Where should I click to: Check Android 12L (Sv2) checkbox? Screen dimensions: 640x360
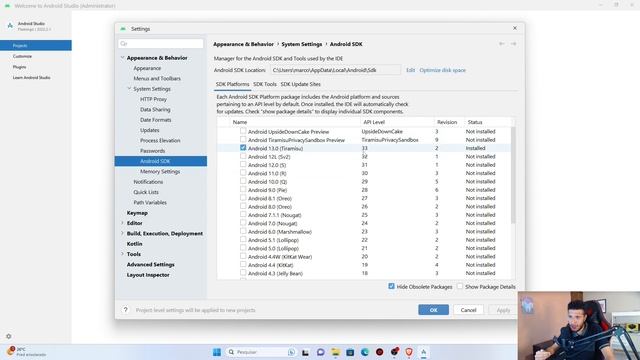point(243,156)
